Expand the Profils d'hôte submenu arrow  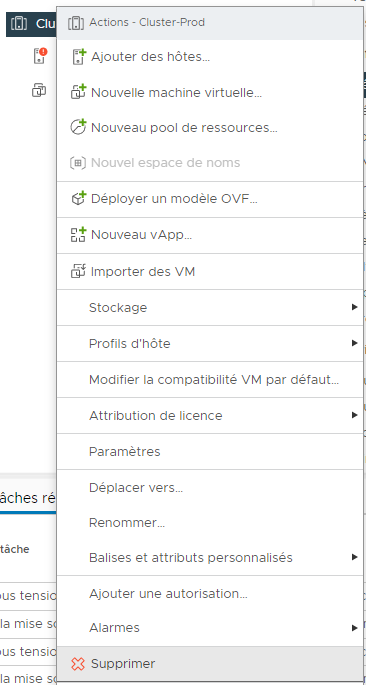pyautogui.click(x=355, y=343)
